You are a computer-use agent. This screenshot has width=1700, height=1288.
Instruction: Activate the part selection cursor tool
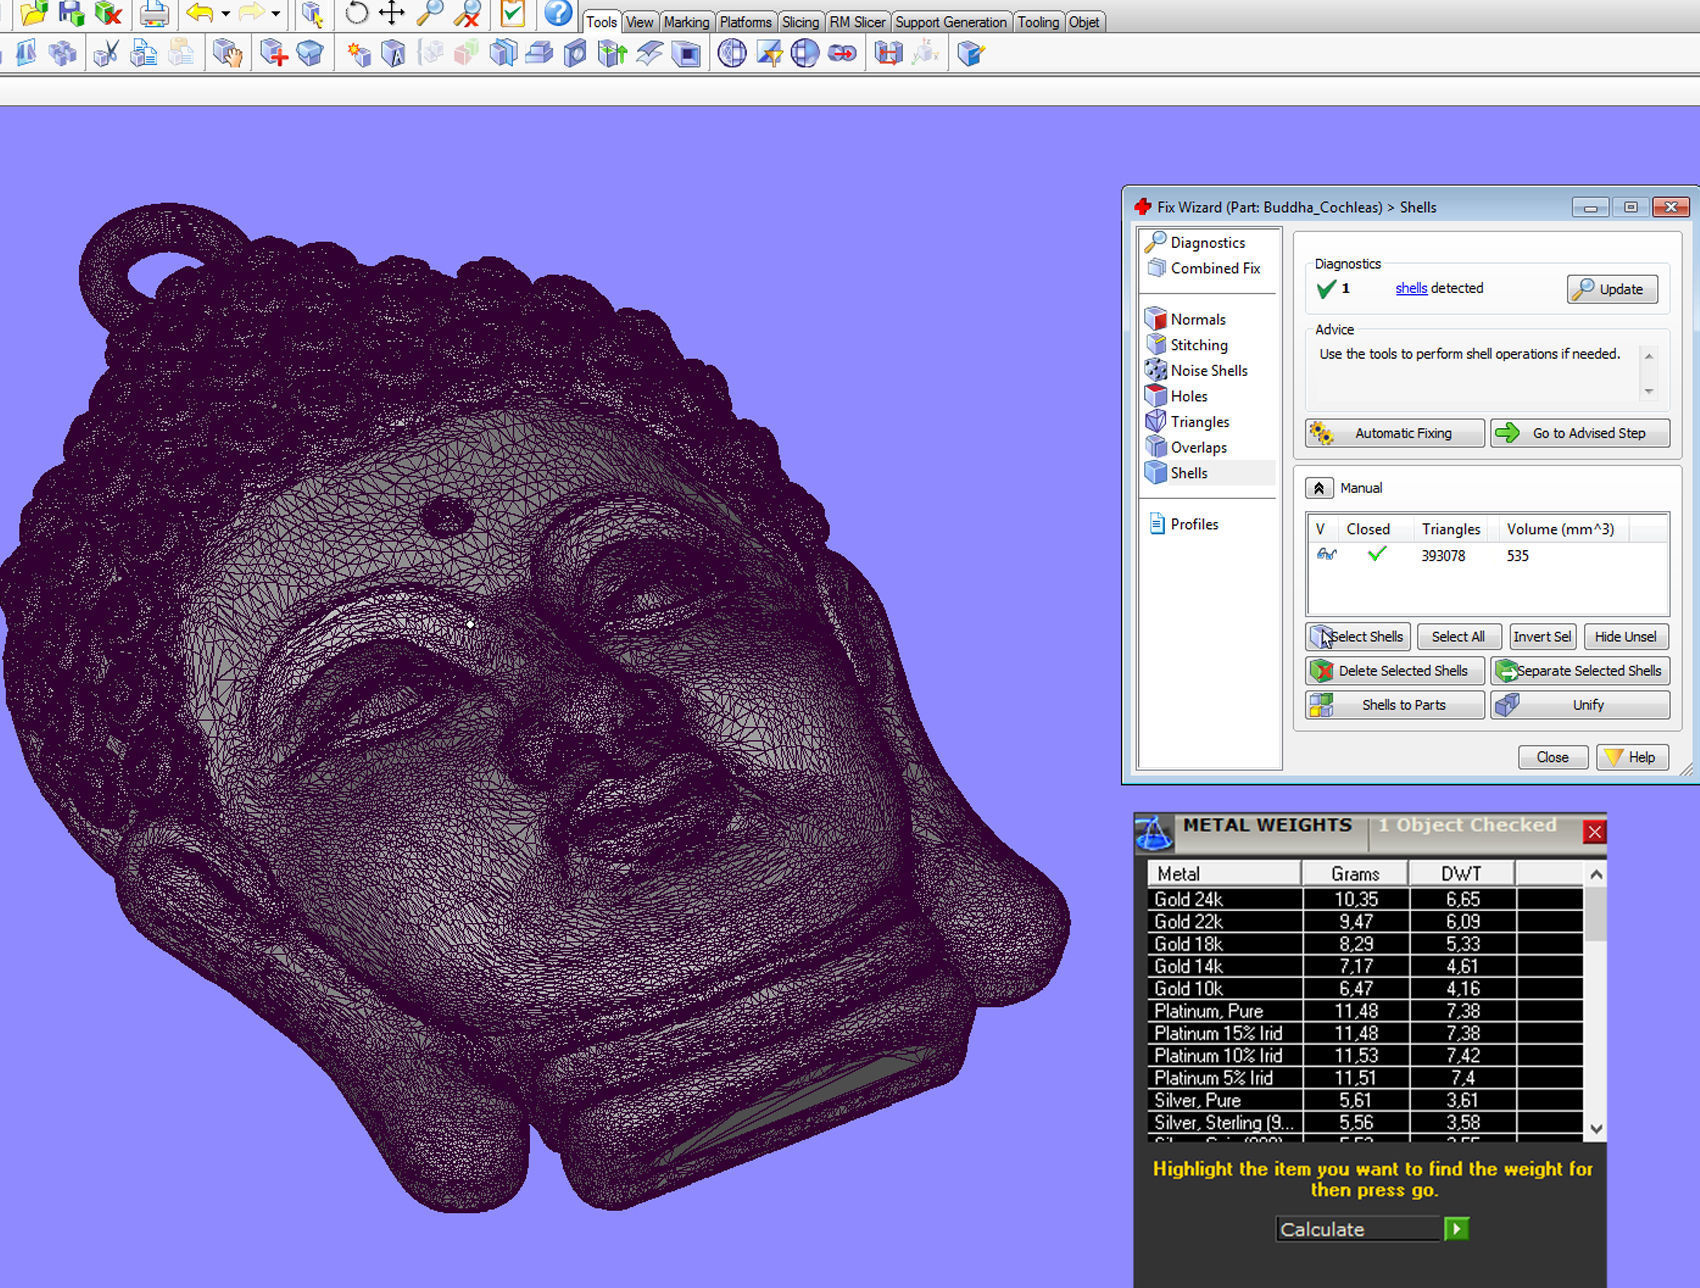click(313, 13)
